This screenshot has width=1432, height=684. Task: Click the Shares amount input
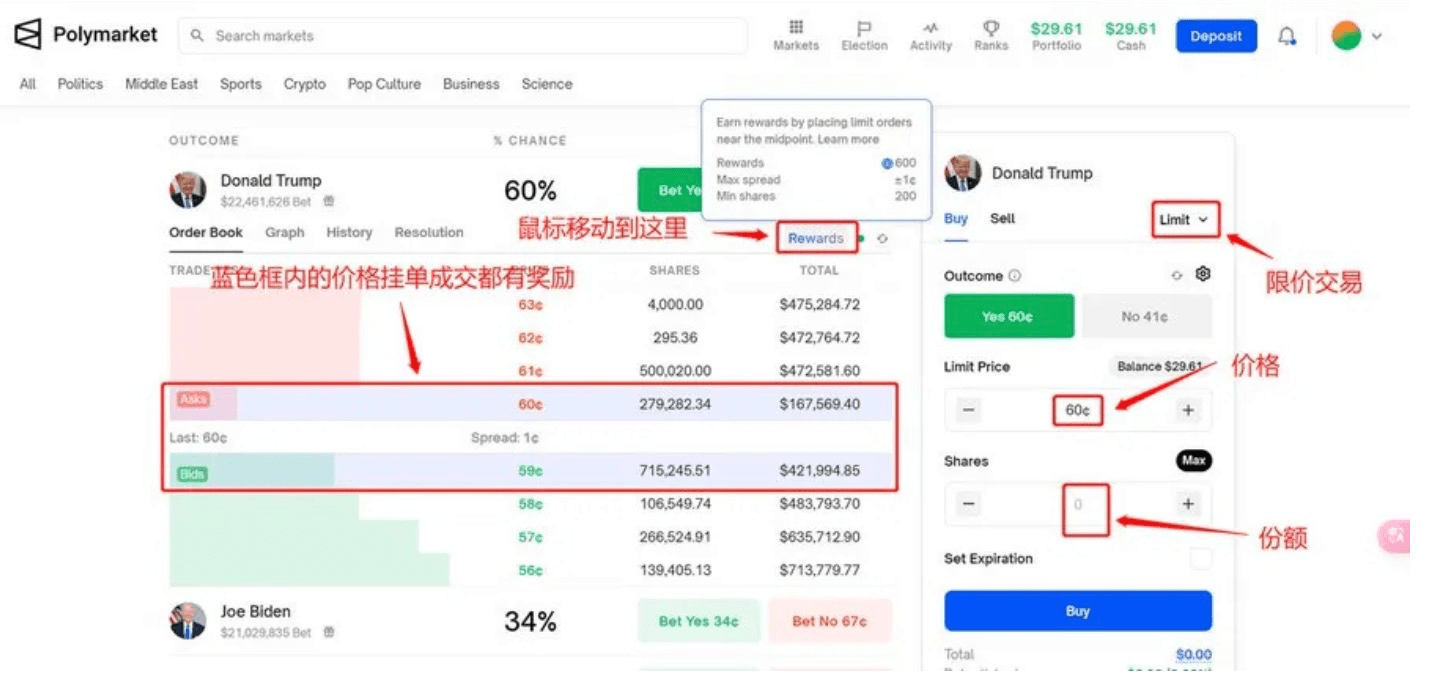(1078, 504)
